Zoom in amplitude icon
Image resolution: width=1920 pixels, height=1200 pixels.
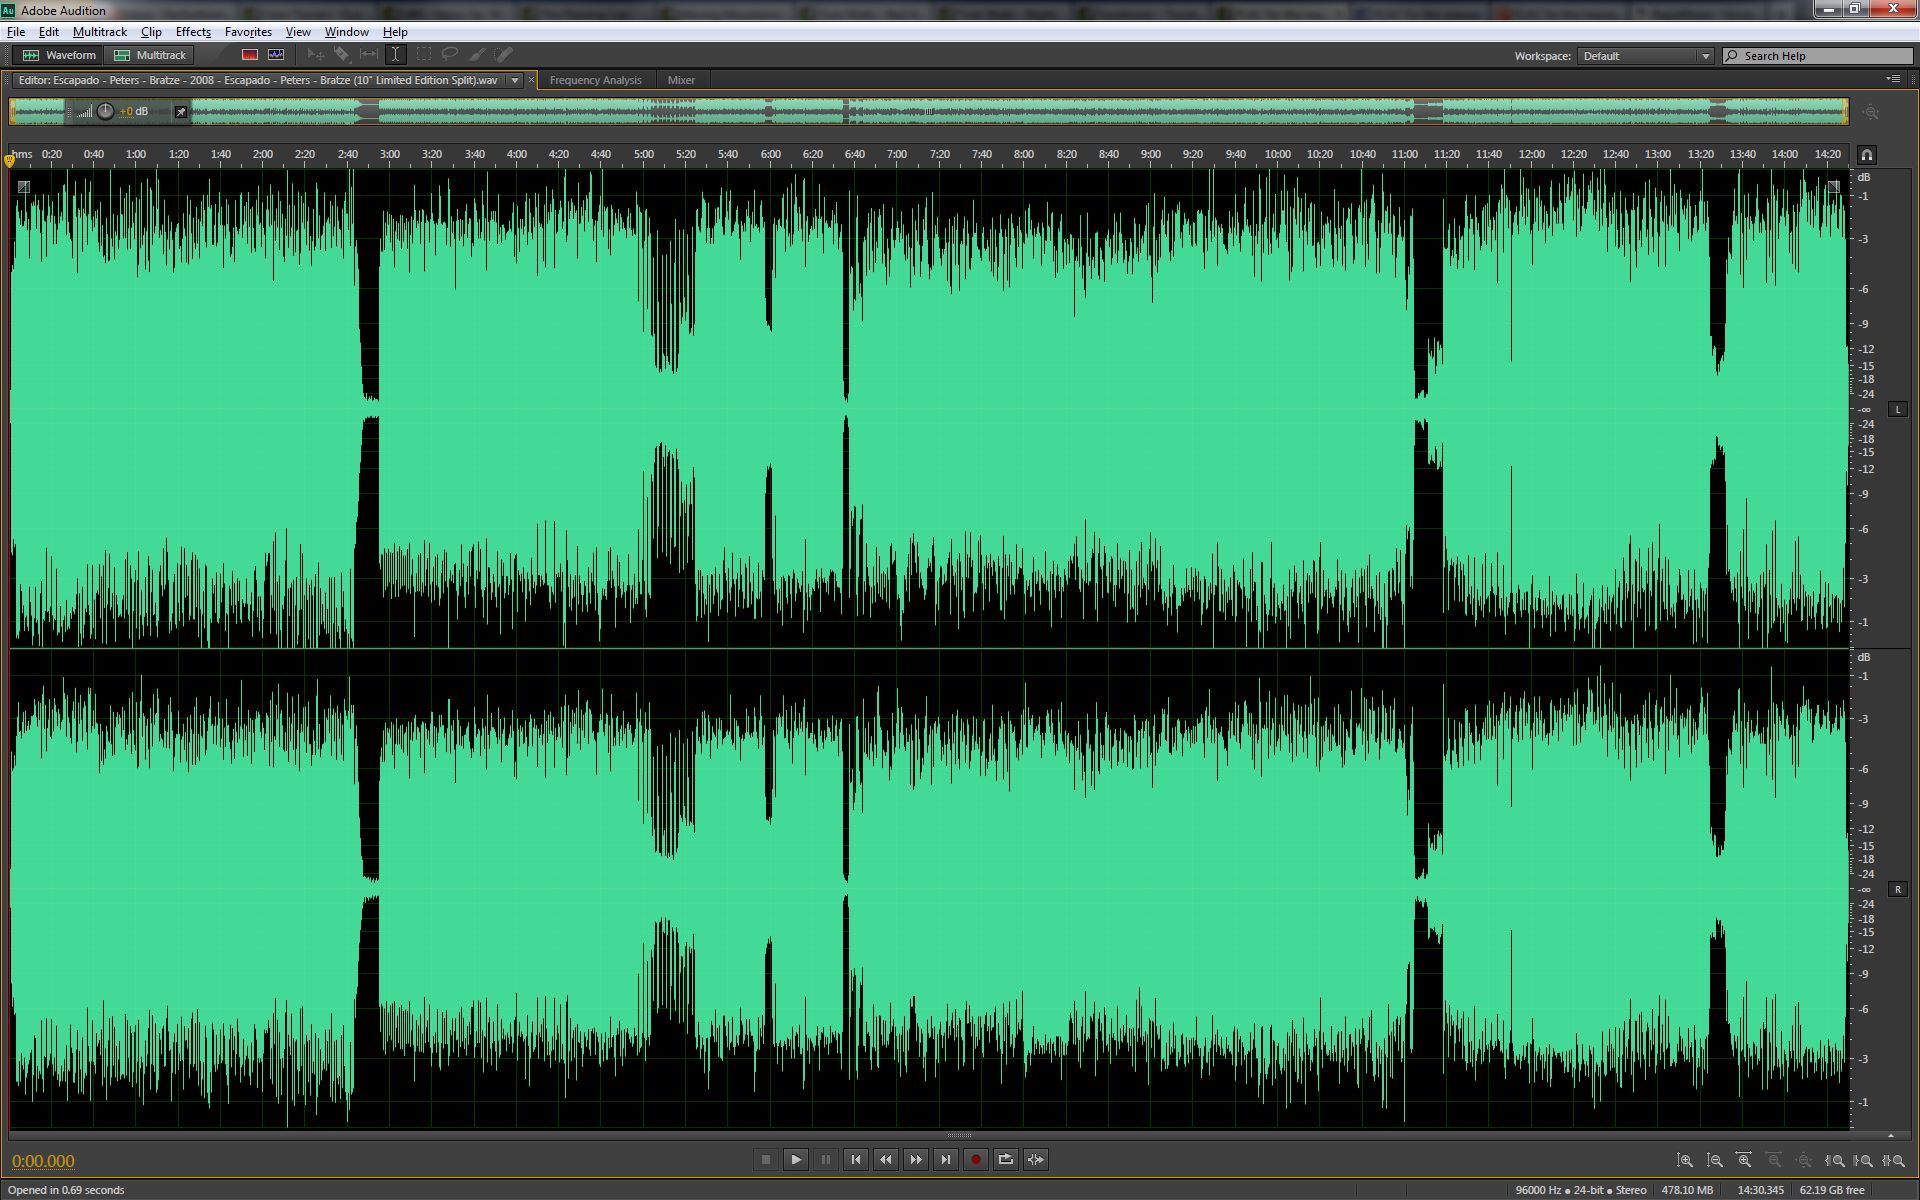point(1685,1161)
